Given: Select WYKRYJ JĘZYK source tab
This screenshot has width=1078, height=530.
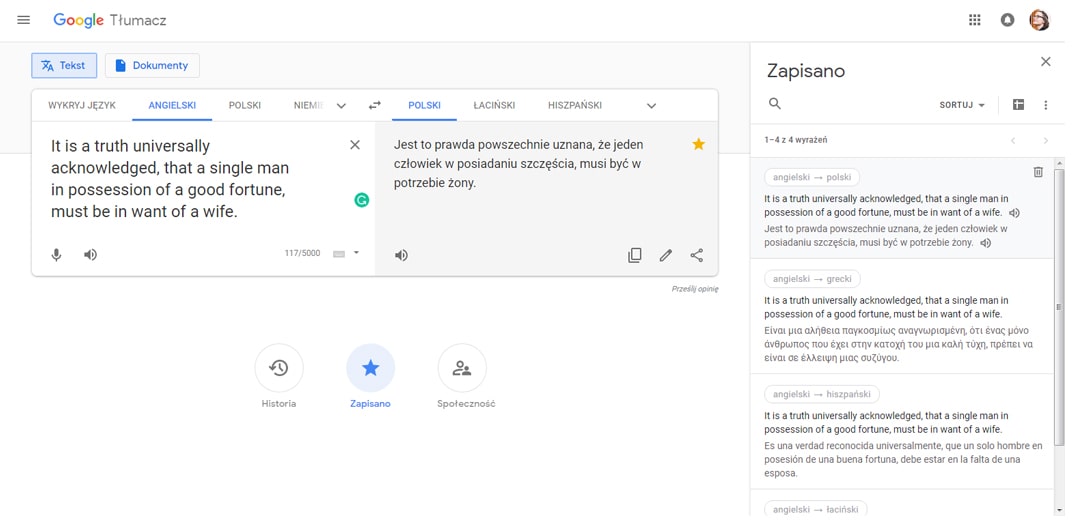Looking at the screenshot, I should [82, 105].
